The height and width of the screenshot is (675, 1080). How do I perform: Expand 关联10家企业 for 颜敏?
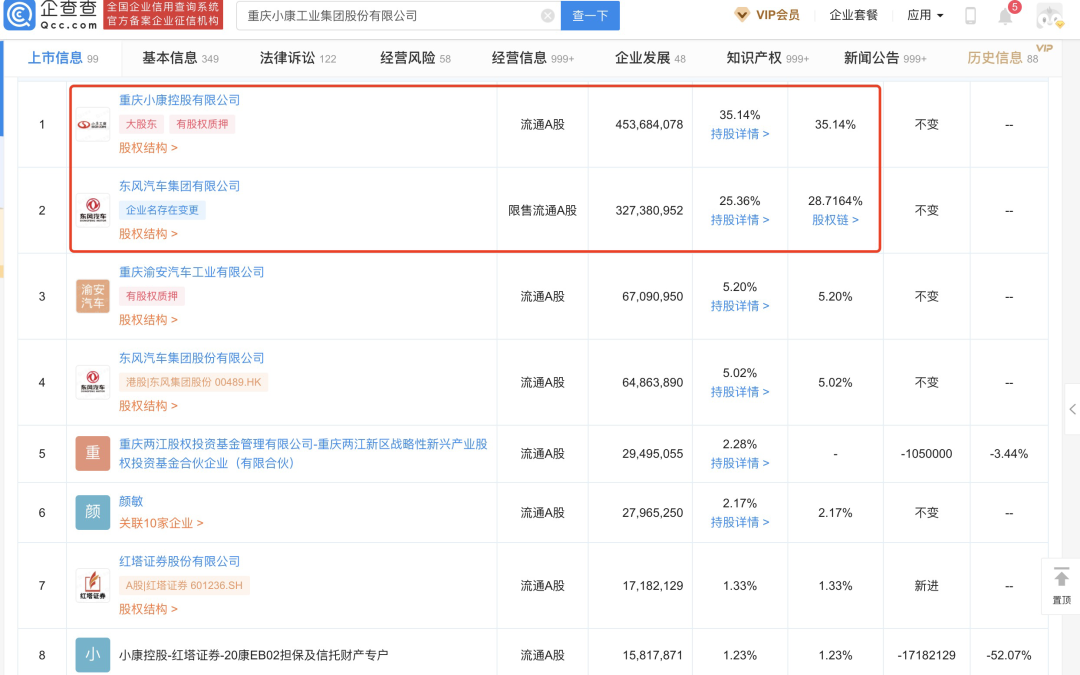pyautogui.click(x=161, y=523)
